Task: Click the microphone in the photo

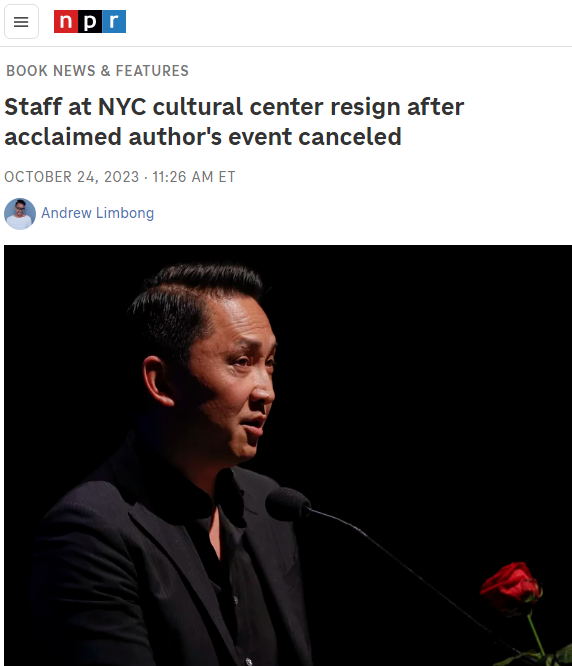Action: (x=288, y=504)
